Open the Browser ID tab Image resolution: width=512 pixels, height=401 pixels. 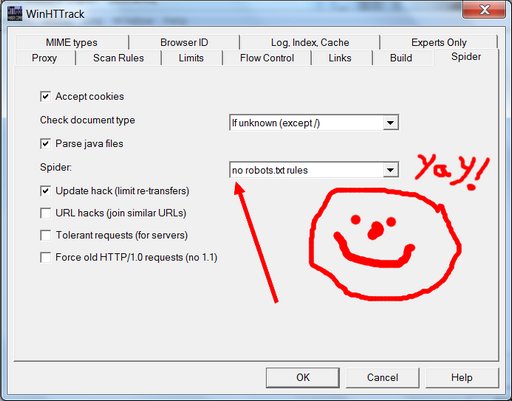pyautogui.click(x=184, y=42)
